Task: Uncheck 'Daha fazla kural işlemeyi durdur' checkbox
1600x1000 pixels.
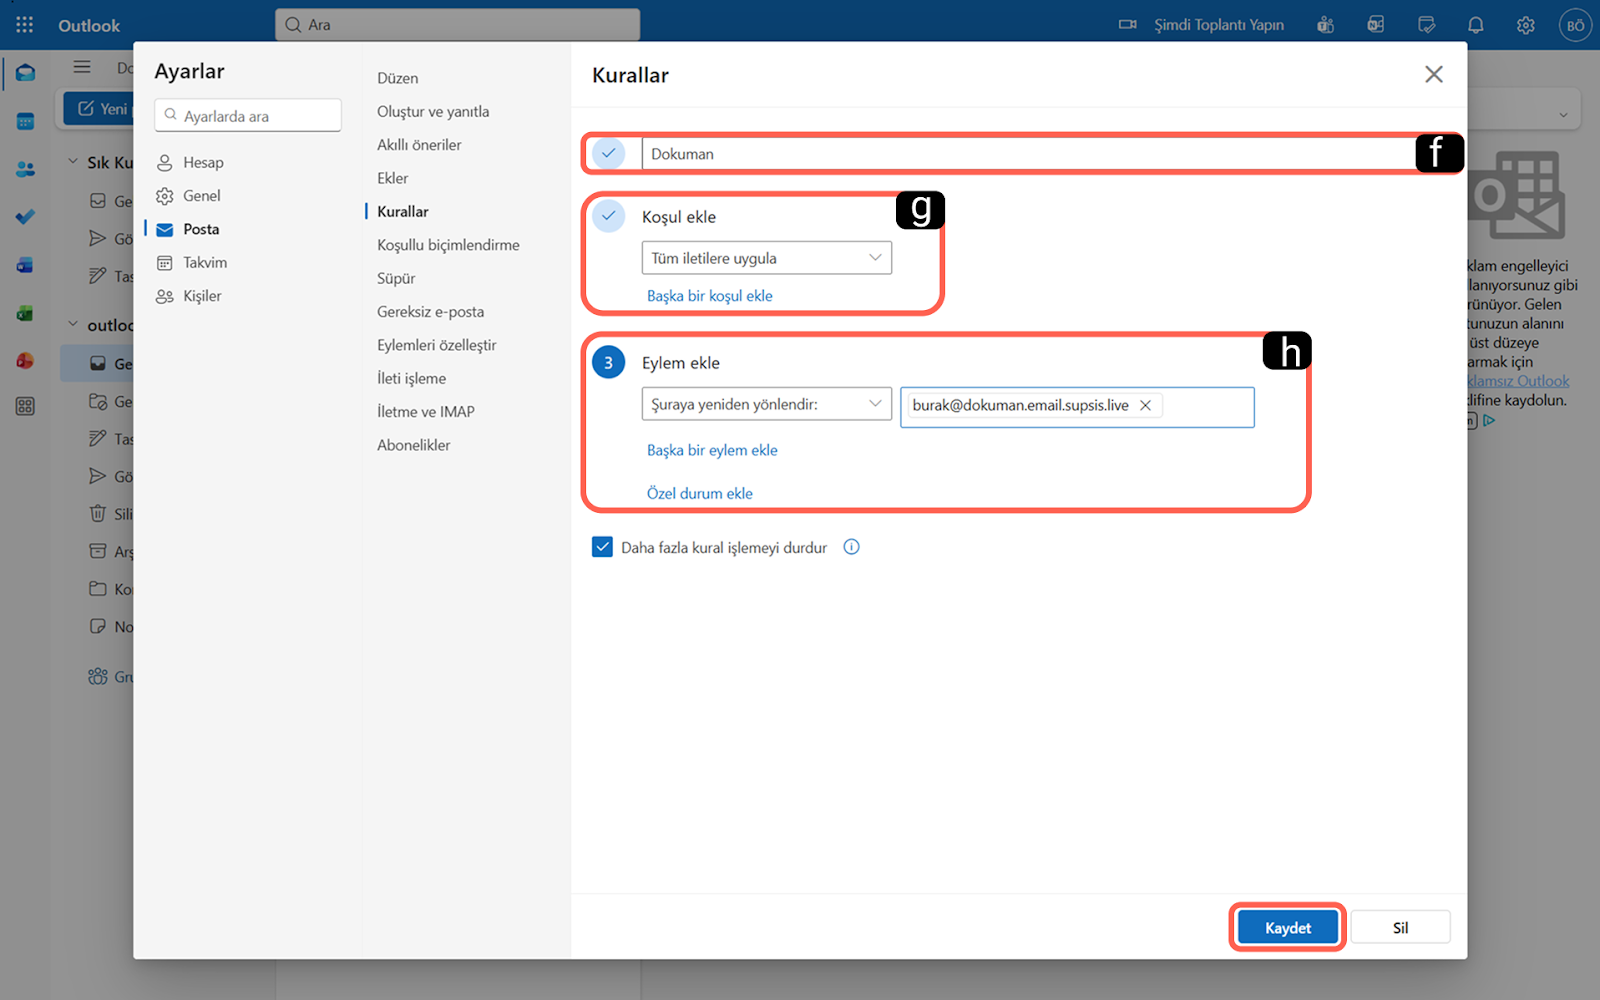Action: (x=602, y=547)
